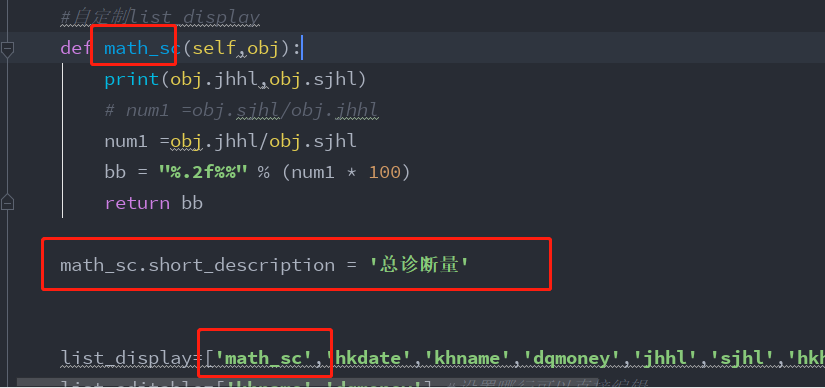Image resolution: width=825 pixels, height=388 pixels.
Task: Click the list_display variable name
Action: pos(126,358)
